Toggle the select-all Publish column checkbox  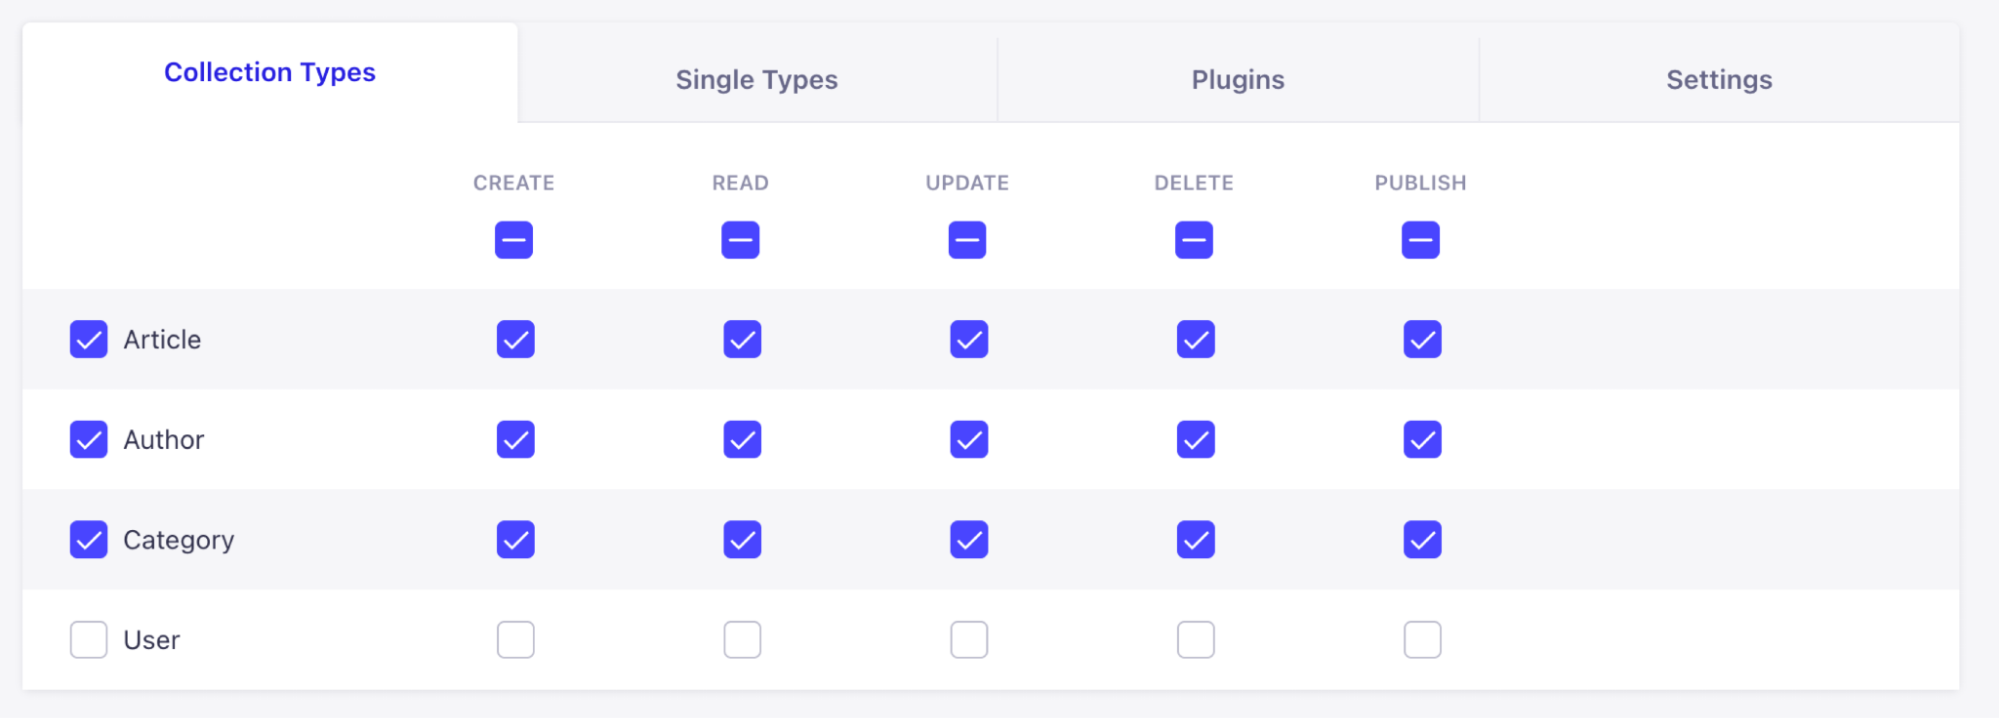tap(1420, 240)
